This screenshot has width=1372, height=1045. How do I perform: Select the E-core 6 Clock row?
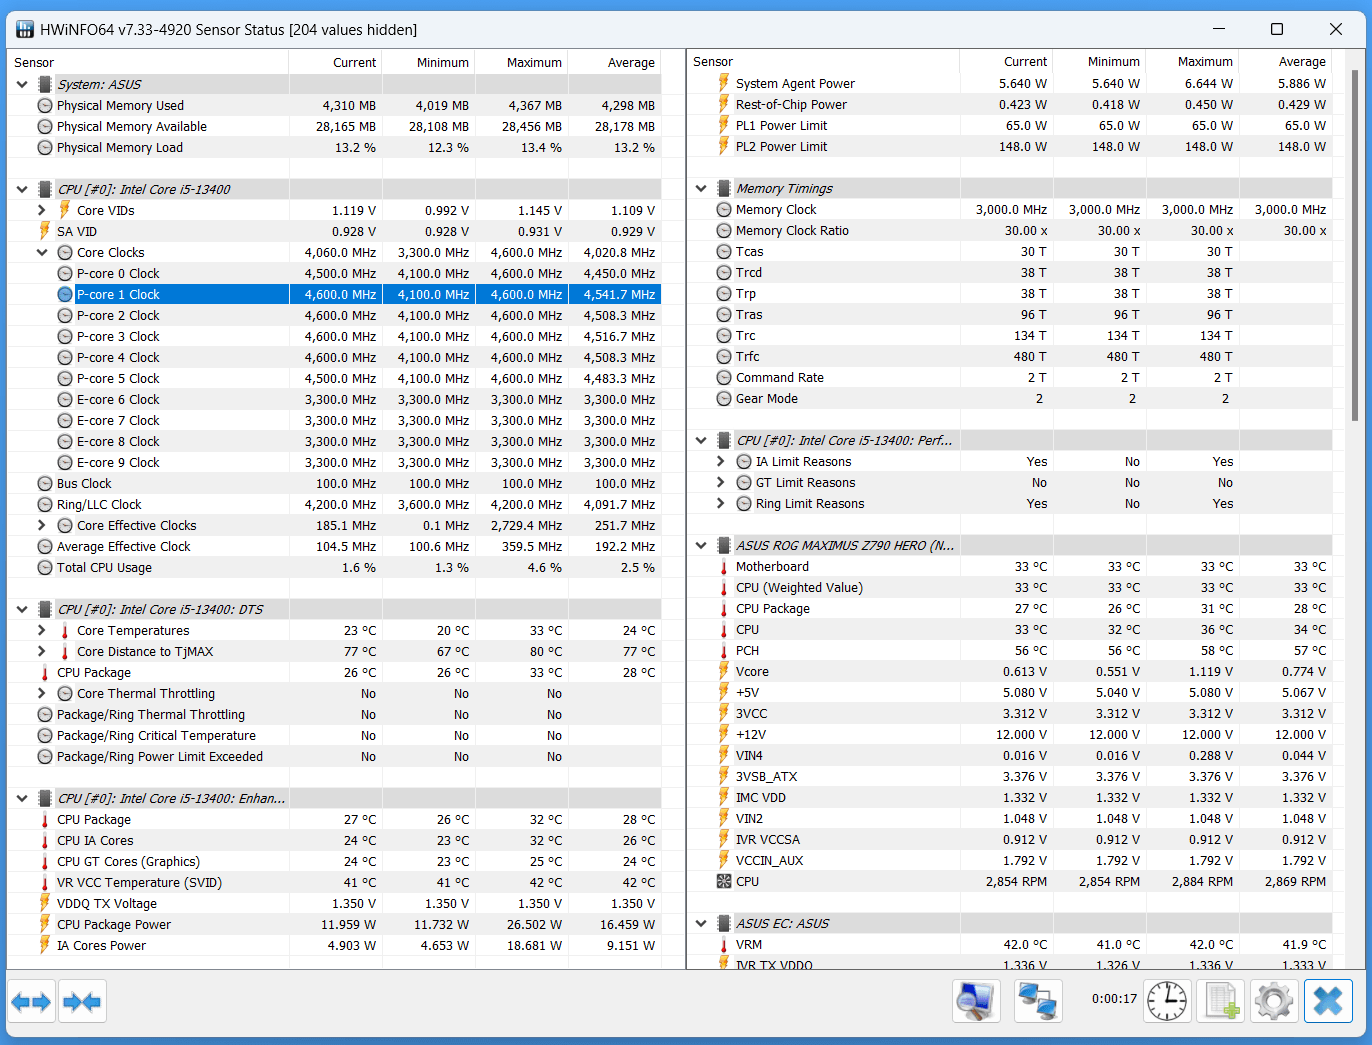click(x=334, y=399)
